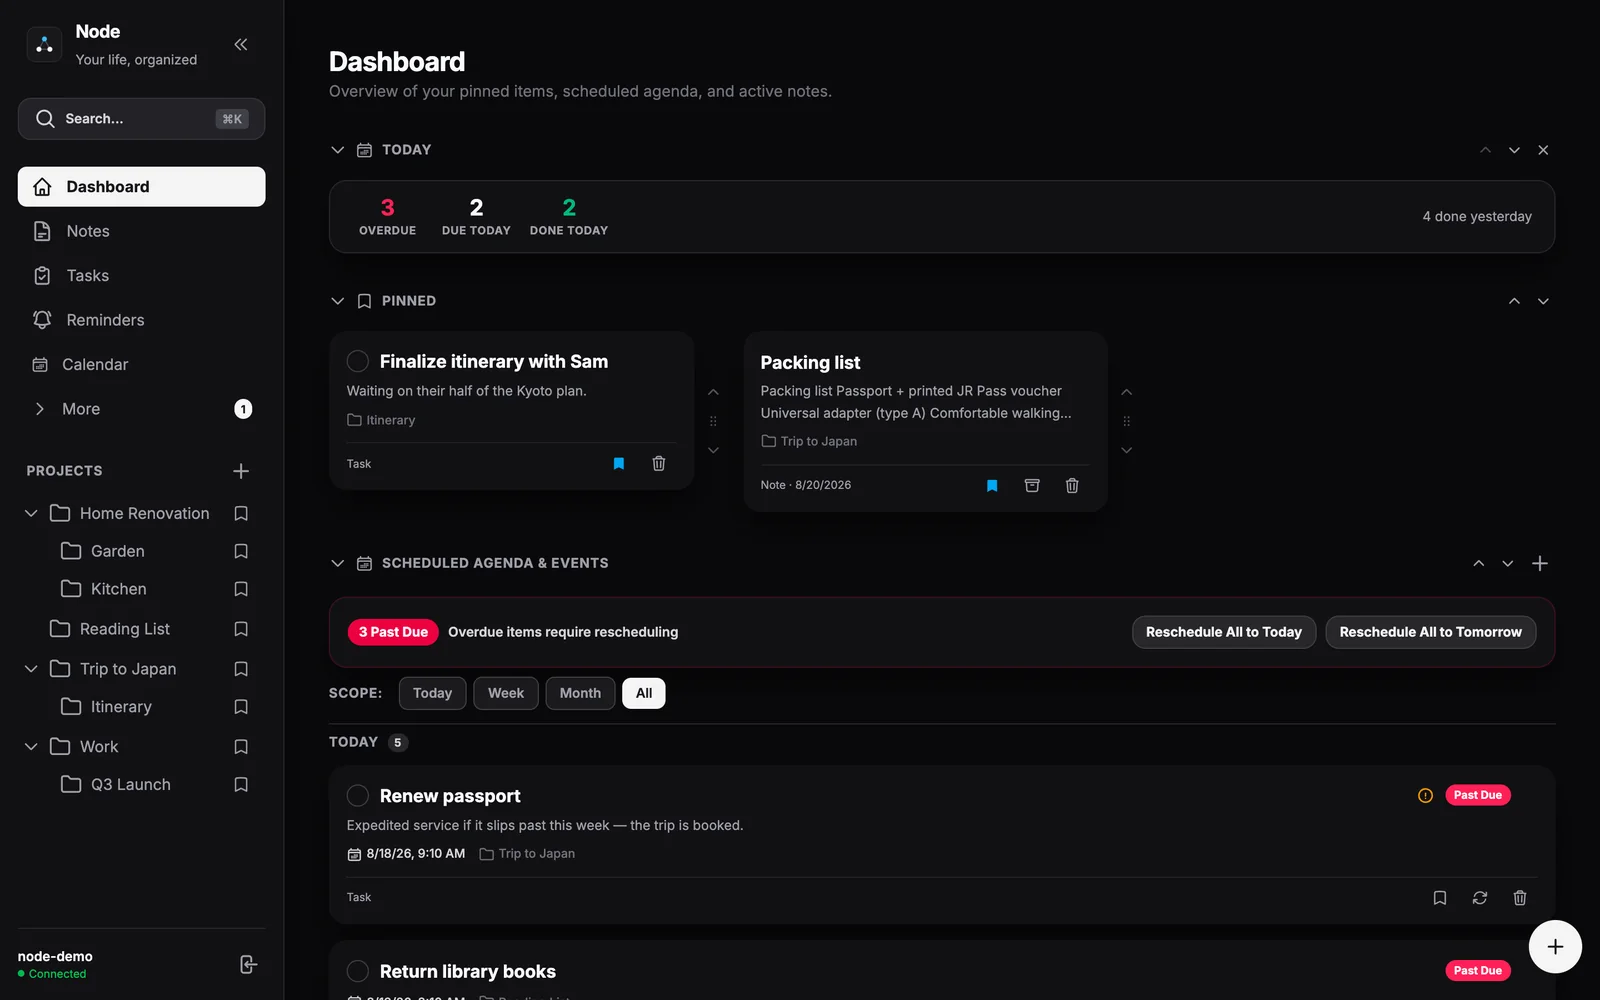Pin the Garden project bookmark
The image size is (1600, 1000).
241,551
